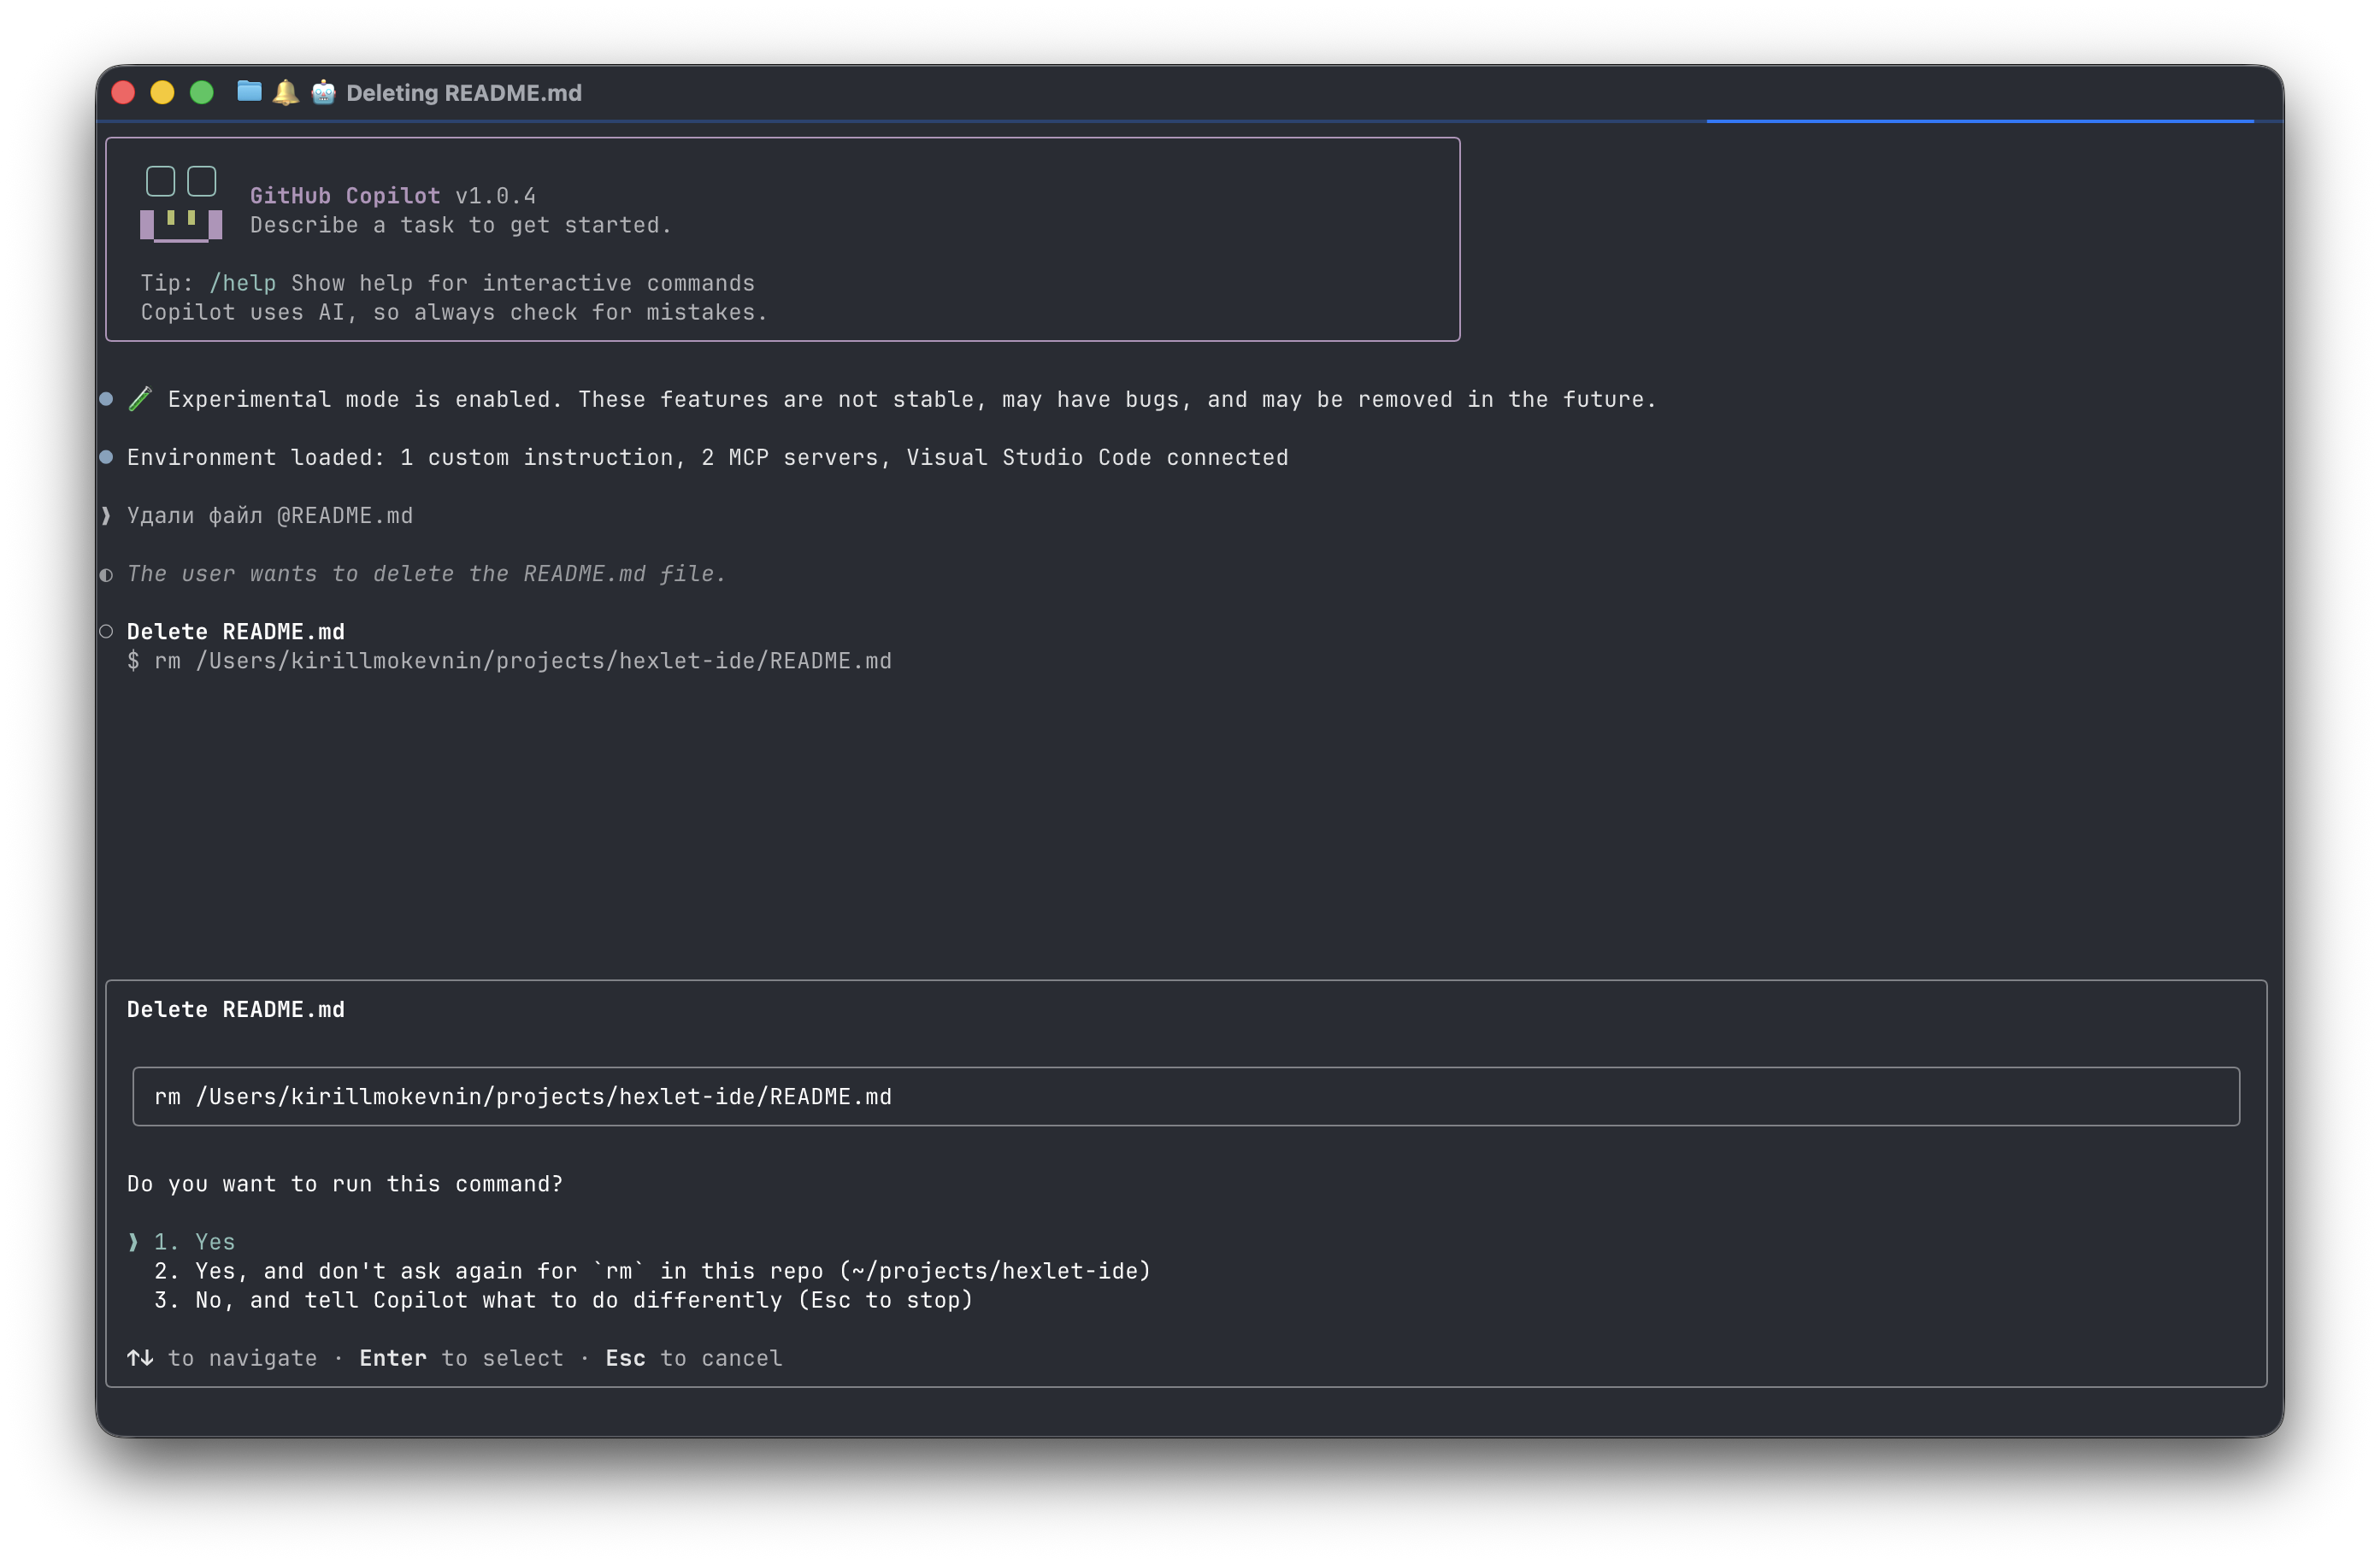Image resolution: width=2380 pixels, height=1564 pixels.
Task: Click the robot emoji icon in the title bar
Action: pos(323,92)
